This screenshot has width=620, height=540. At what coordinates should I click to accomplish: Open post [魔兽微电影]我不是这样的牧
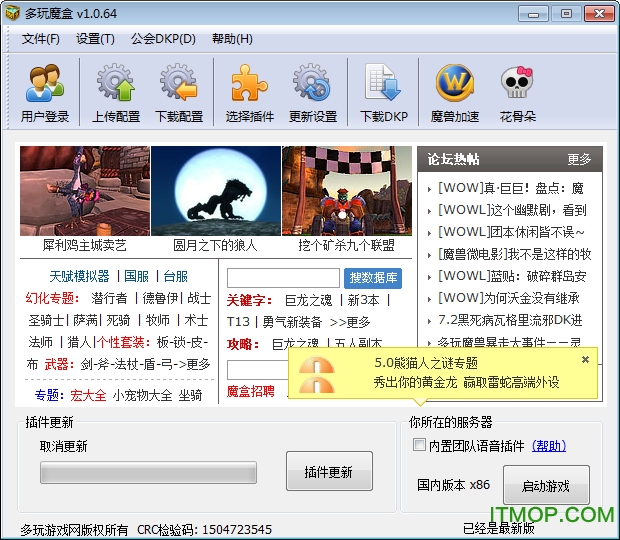(x=514, y=254)
